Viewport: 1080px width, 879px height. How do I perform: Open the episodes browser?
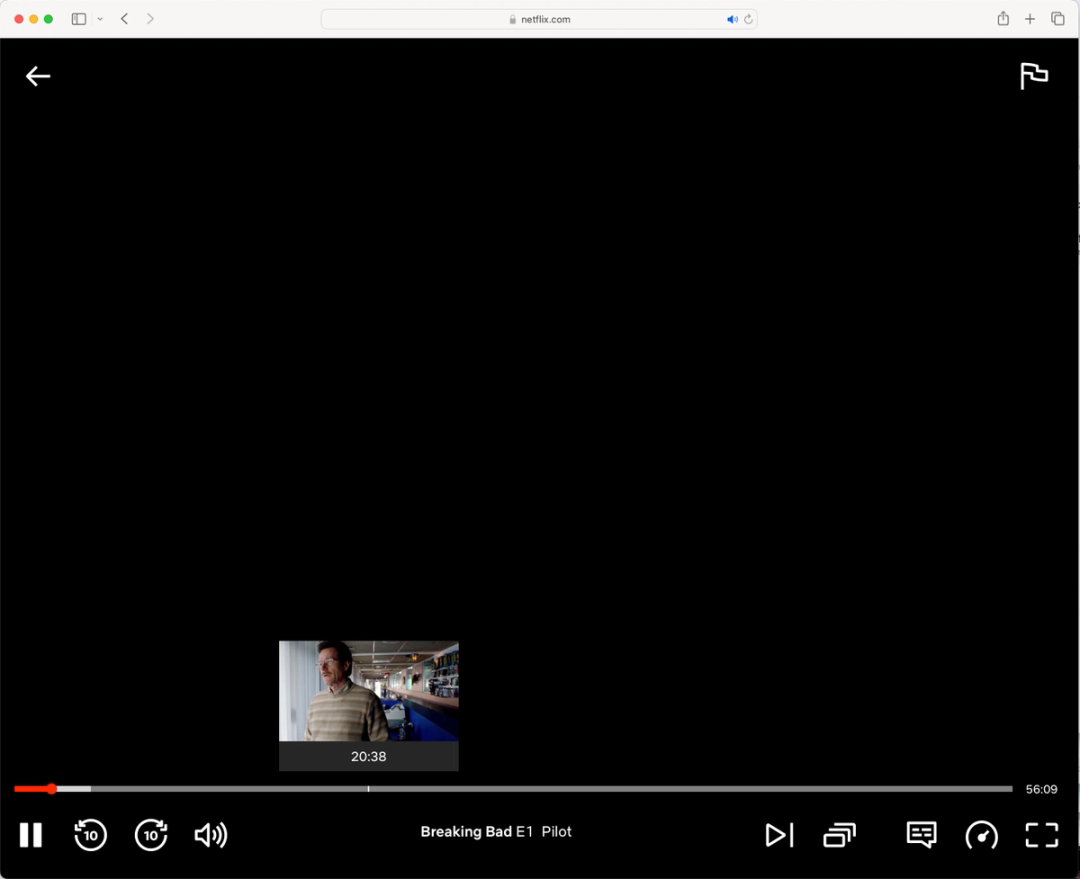[x=839, y=835]
